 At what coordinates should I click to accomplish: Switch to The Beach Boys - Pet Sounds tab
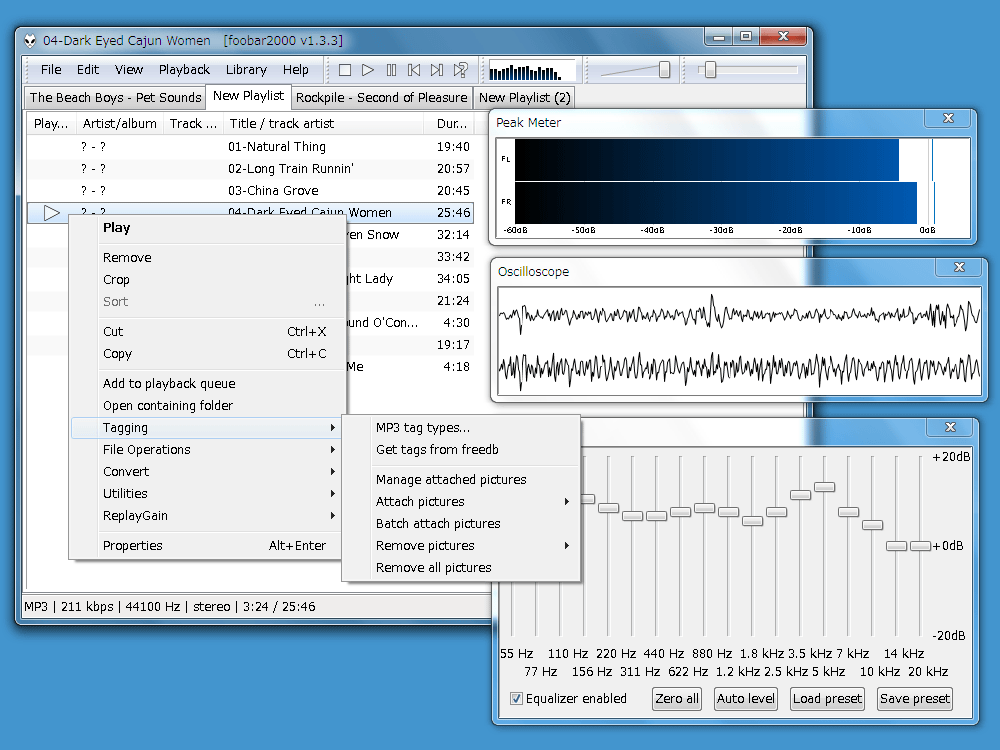click(115, 98)
